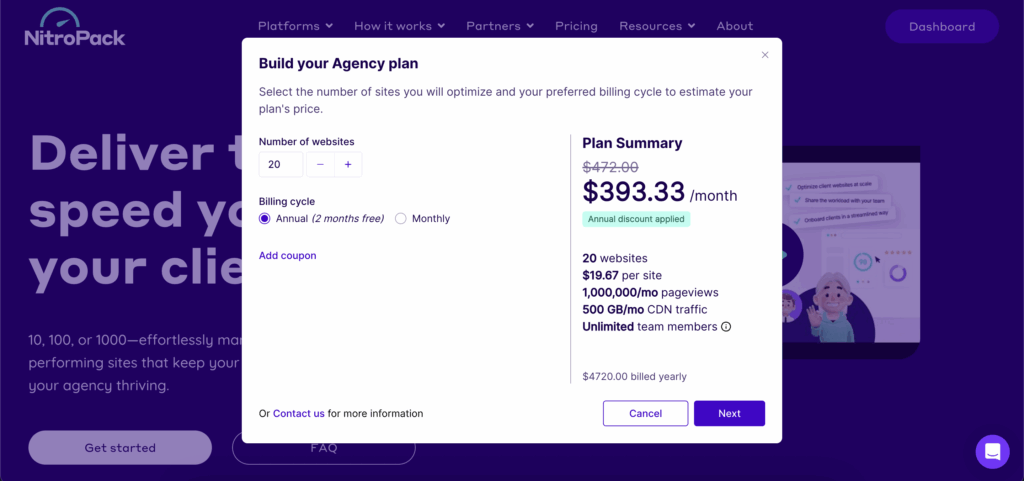Expand the Platforms menu
The height and width of the screenshot is (481, 1024).
coord(295,26)
